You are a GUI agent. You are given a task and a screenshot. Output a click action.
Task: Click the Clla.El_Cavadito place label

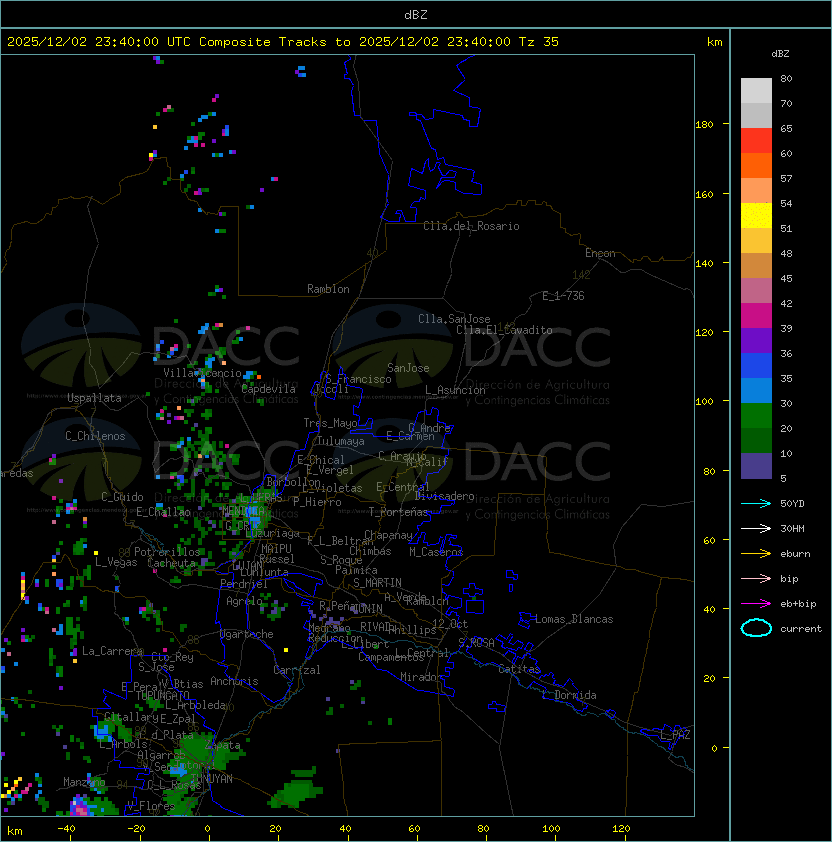(x=504, y=330)
